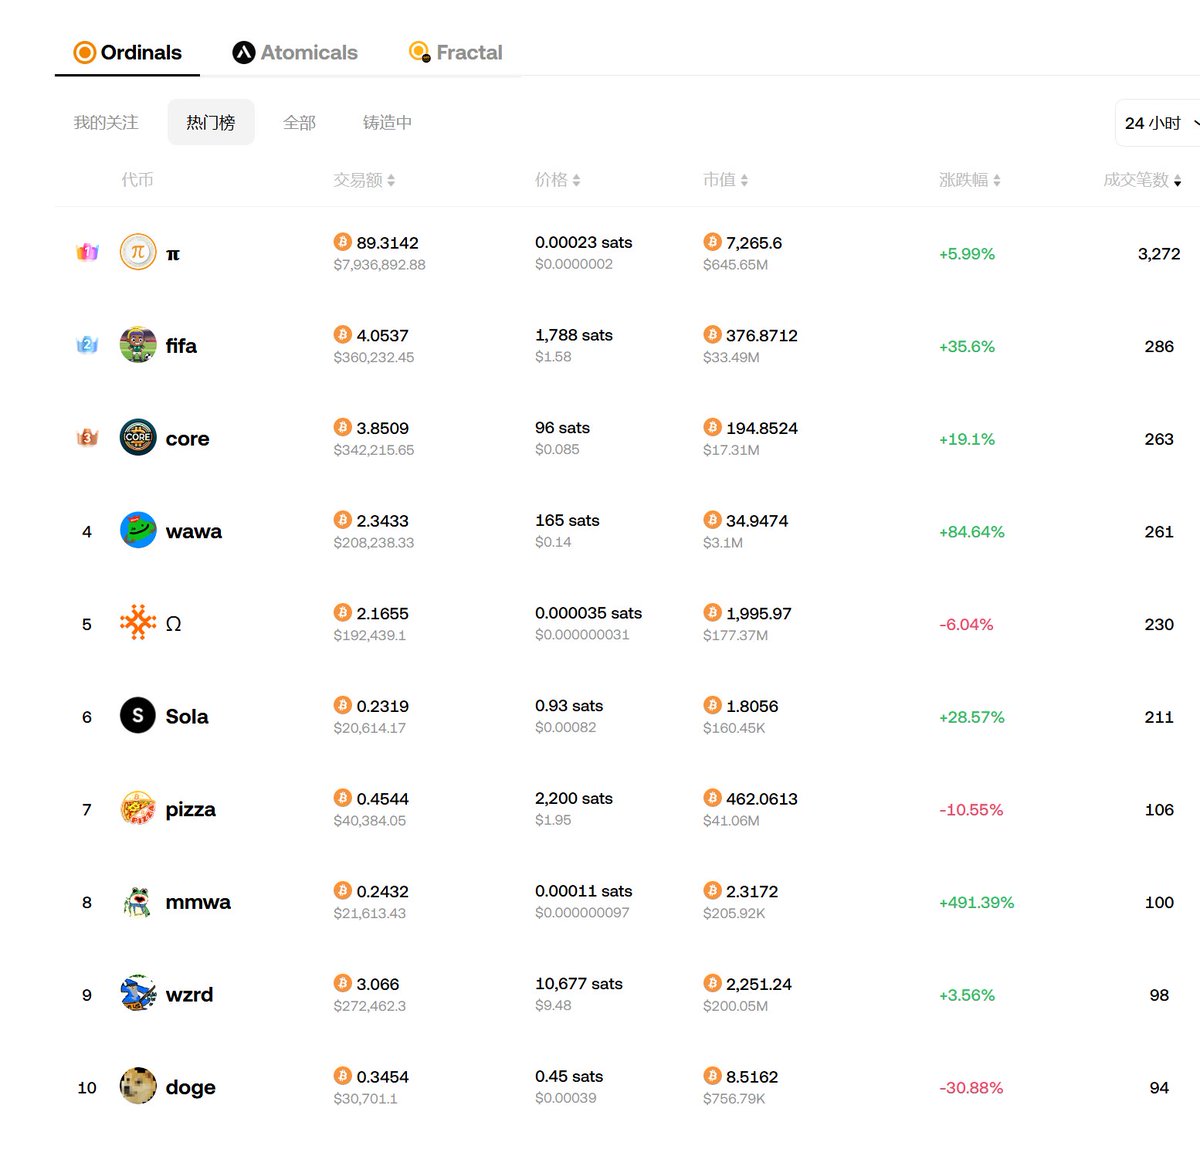The image size is (1200, 1156).
Task: Sort the list by 市值 column
Action: click(x=725, y=180)
